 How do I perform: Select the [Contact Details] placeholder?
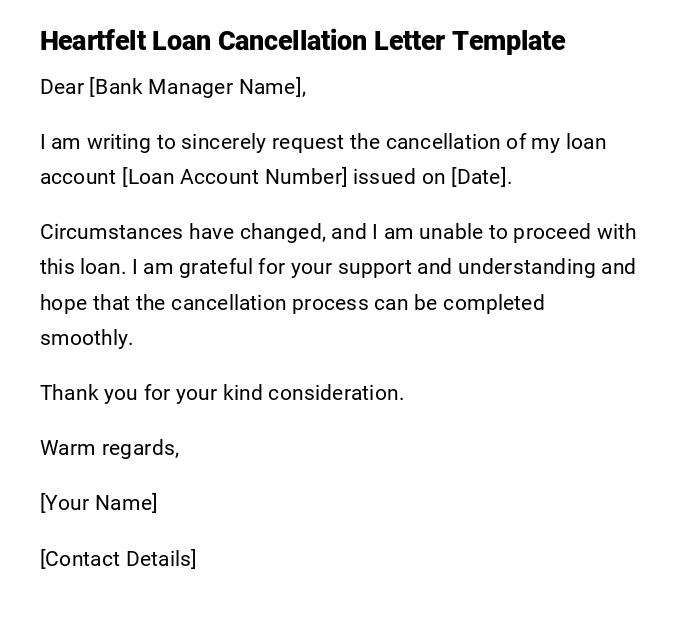click(x=118, y=559)
